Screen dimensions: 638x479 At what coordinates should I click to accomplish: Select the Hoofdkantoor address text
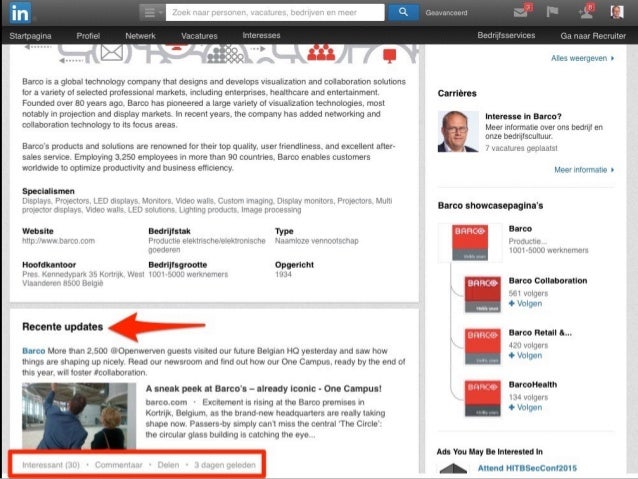(x=83, y=279)
